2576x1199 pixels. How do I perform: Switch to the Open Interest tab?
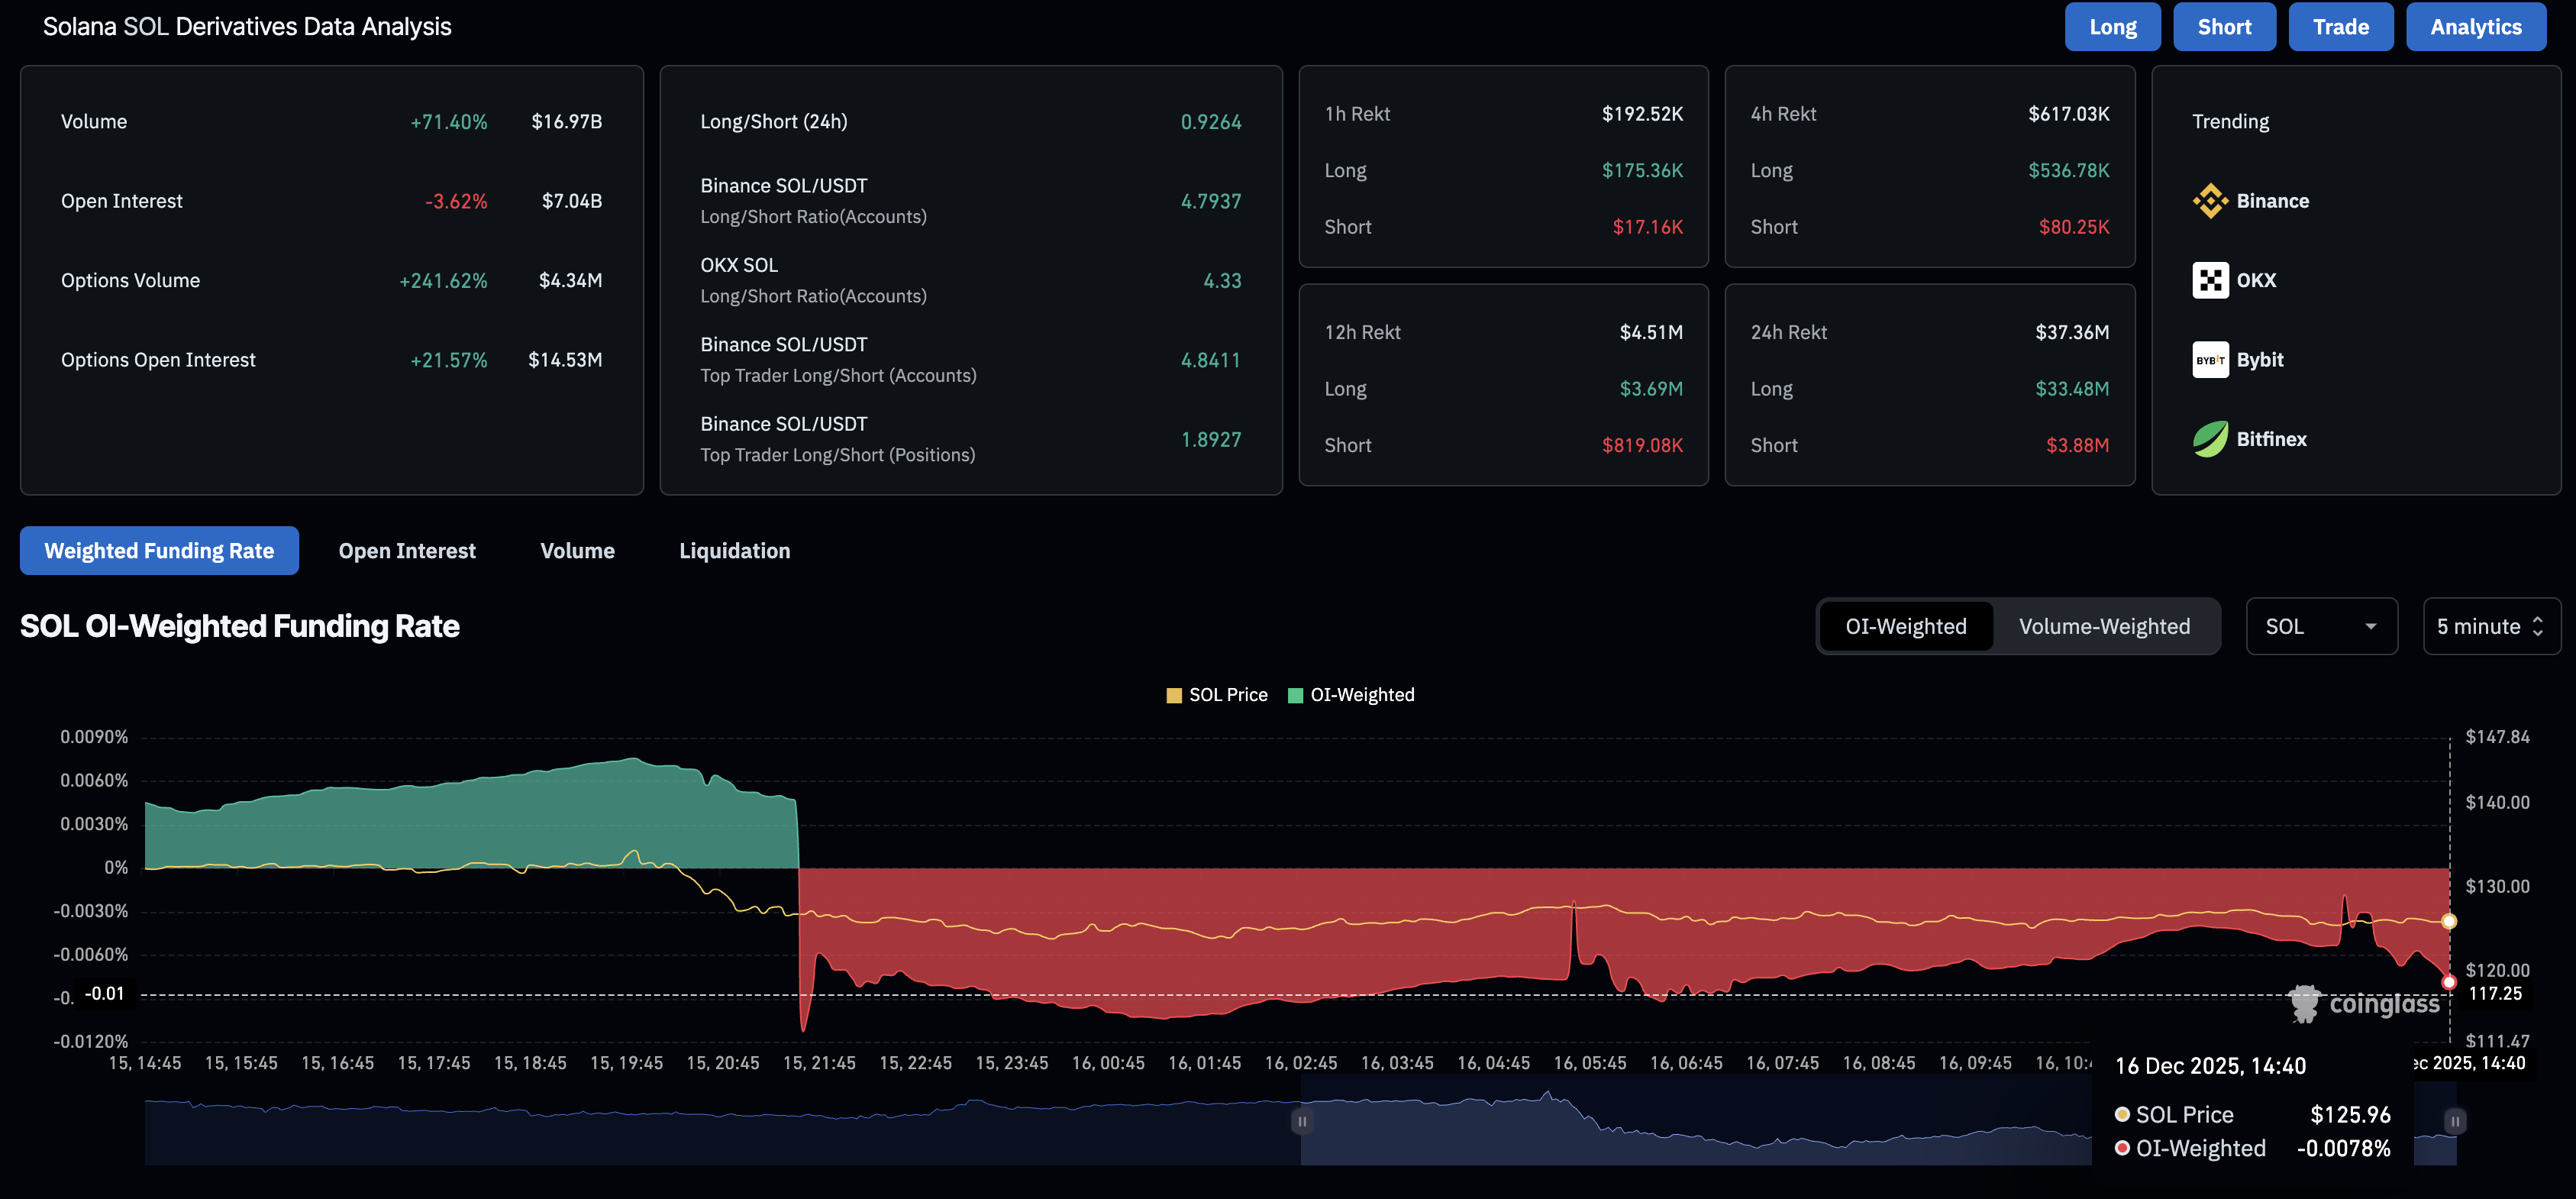[407, 550]
